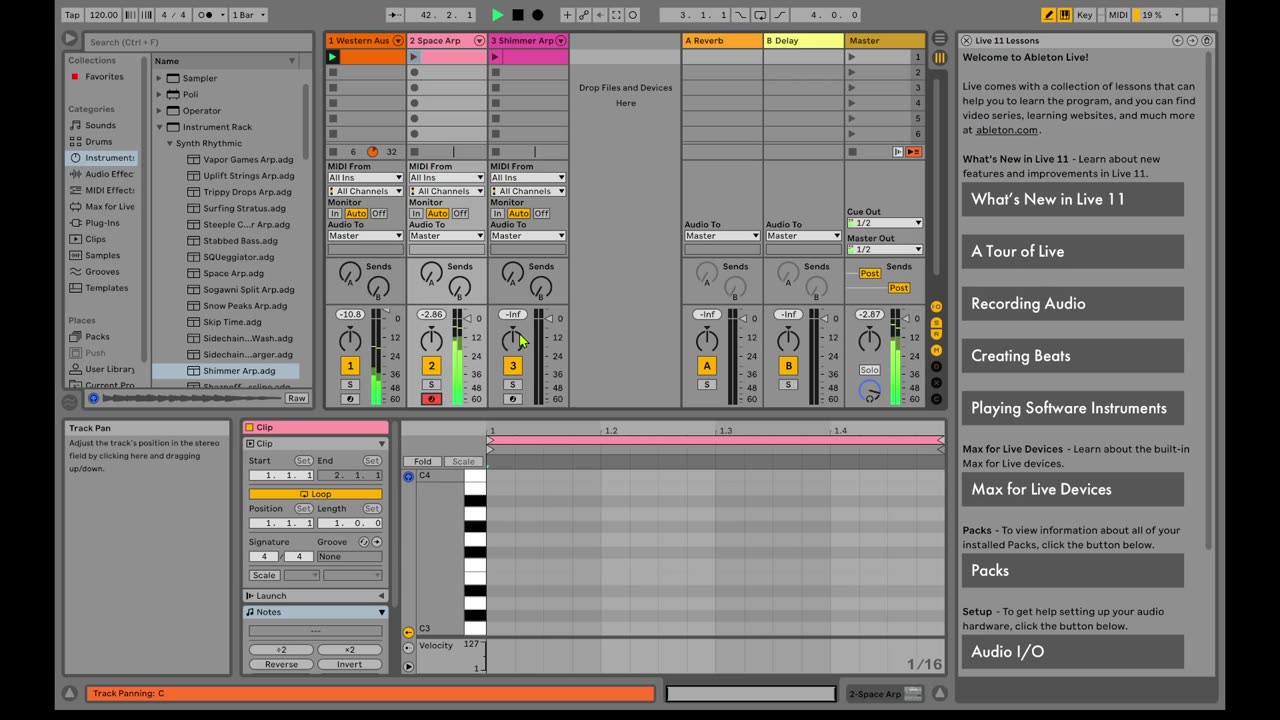This screenshot has height=720, width=1280.
Task: Enable MIDI arrangement overdub plus icon
Action: [567, 15]
